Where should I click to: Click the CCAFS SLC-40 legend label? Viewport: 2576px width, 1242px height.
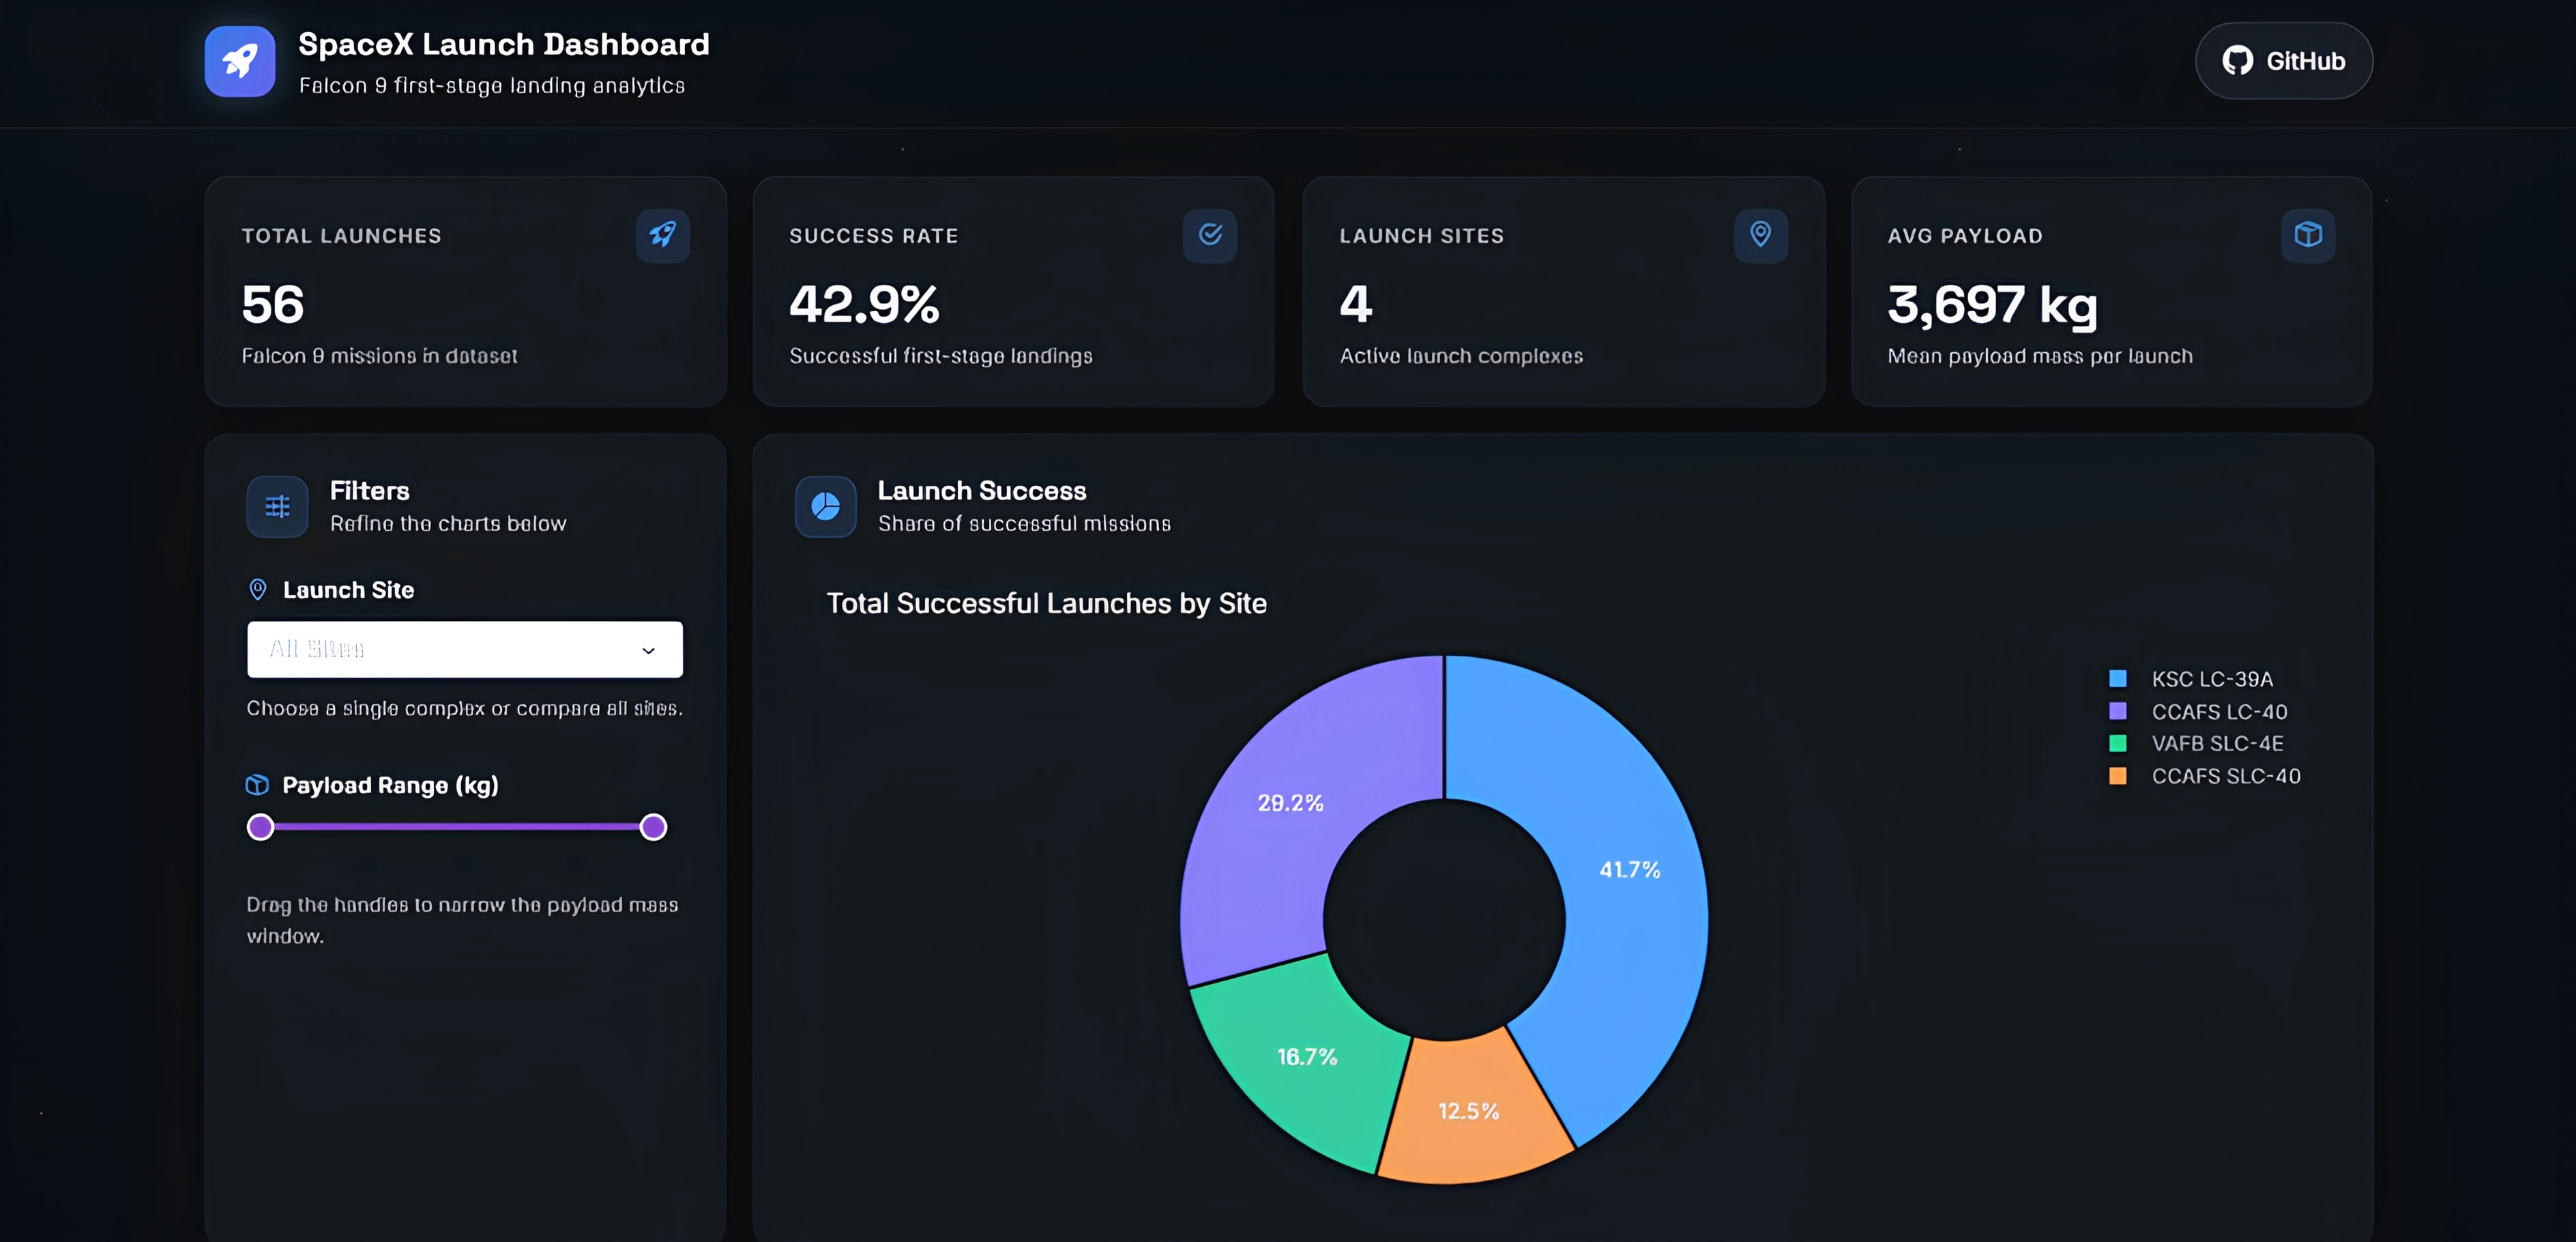click(x=2226, y=776)
